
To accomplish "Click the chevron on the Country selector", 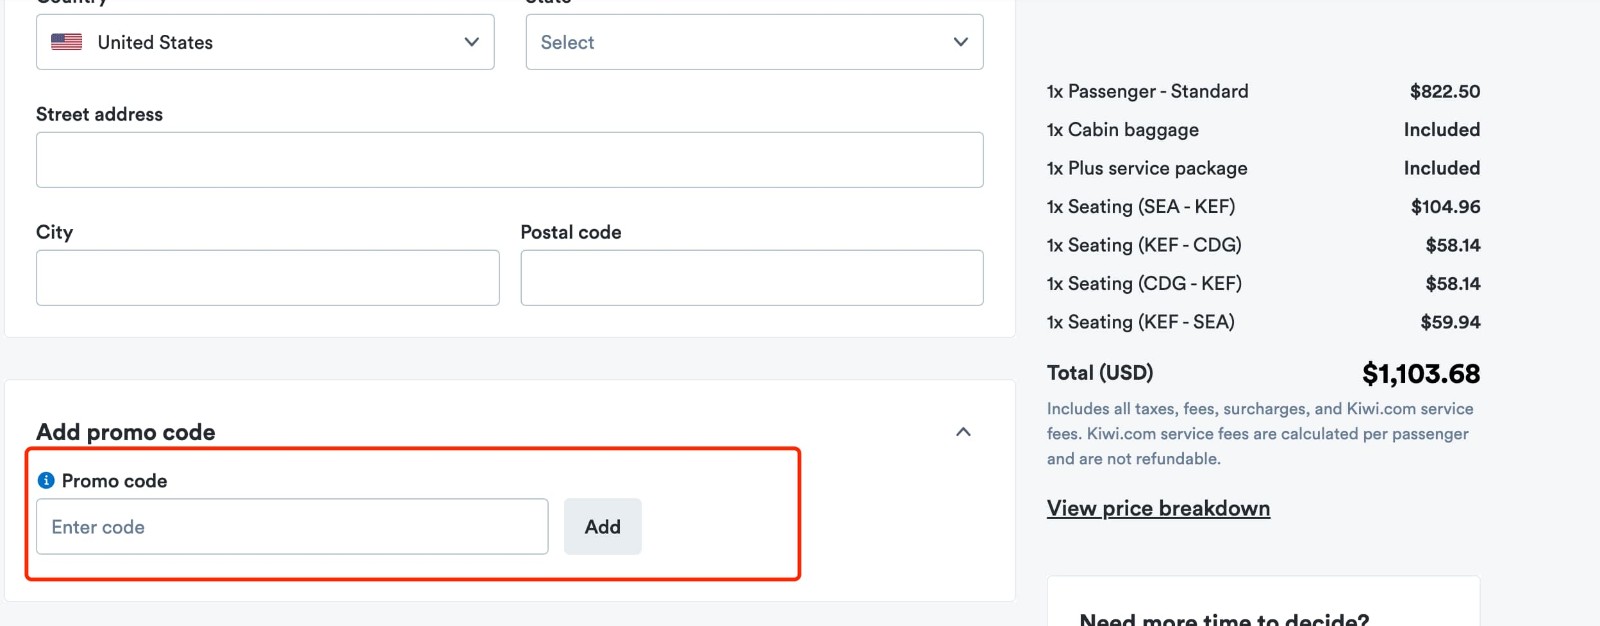I will [x=471, y=42].
